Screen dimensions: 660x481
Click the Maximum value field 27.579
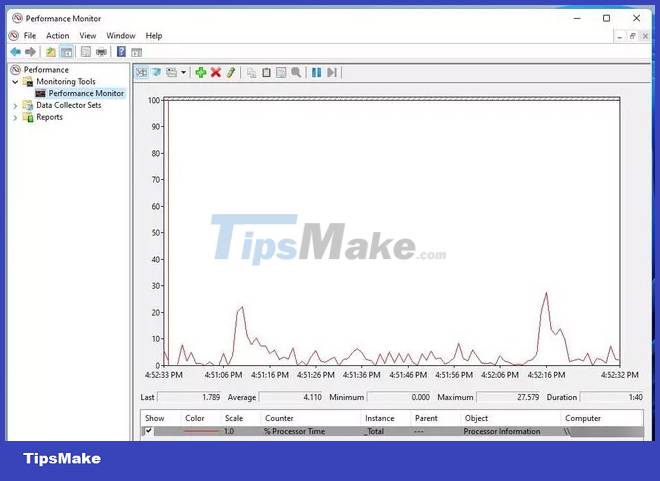(x=508, y=397)
